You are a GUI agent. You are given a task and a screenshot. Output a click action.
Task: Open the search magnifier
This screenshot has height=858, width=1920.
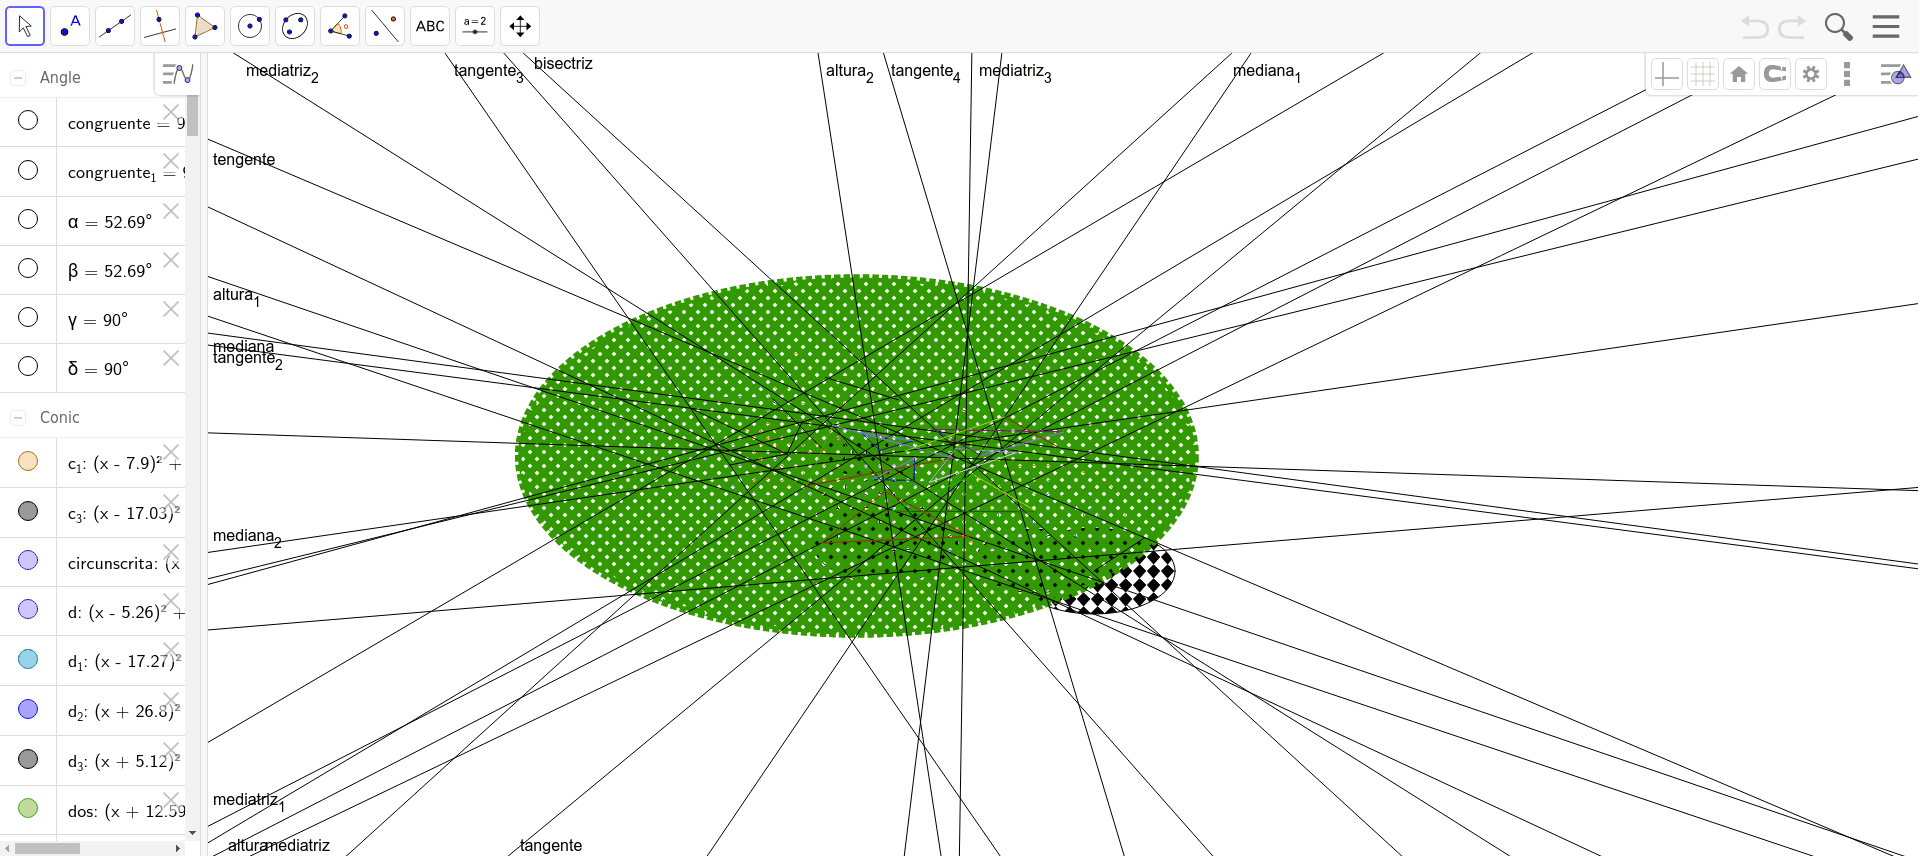coord(1838,27)
